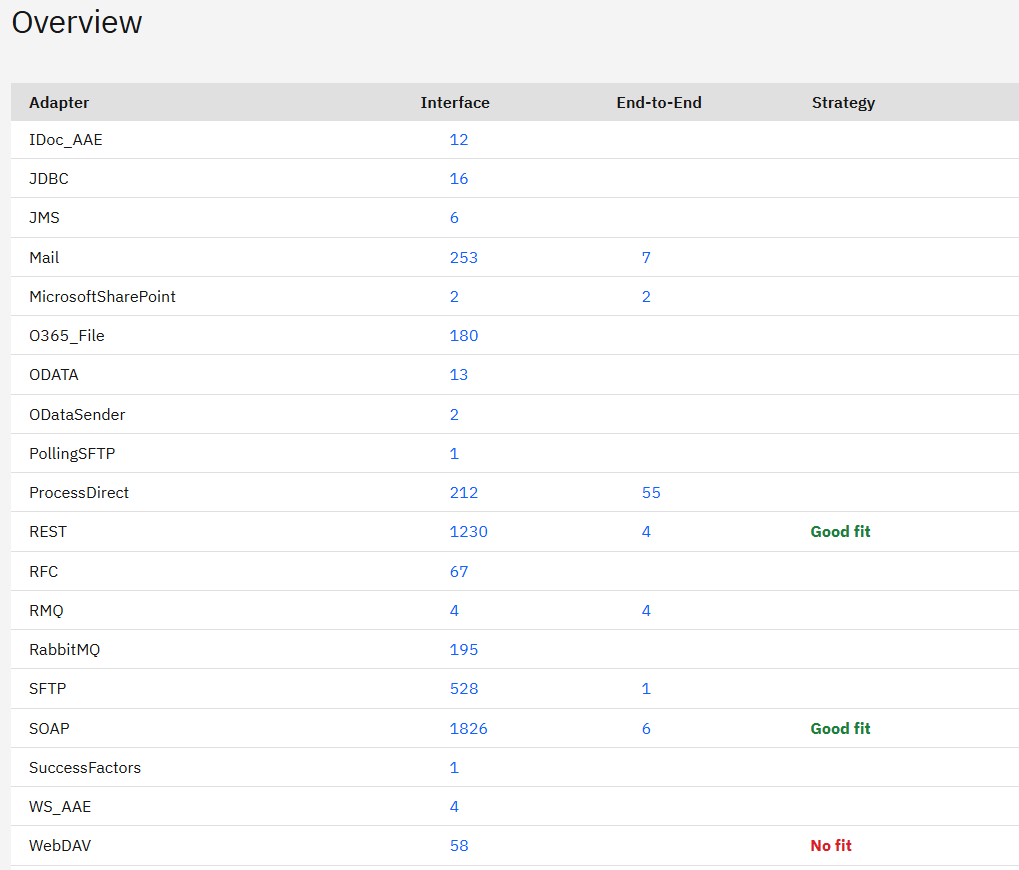Viewport: 1019px width, 870px height.
Task: Open the IDoc_AAE interface count 12
Action: pos(459,140)
